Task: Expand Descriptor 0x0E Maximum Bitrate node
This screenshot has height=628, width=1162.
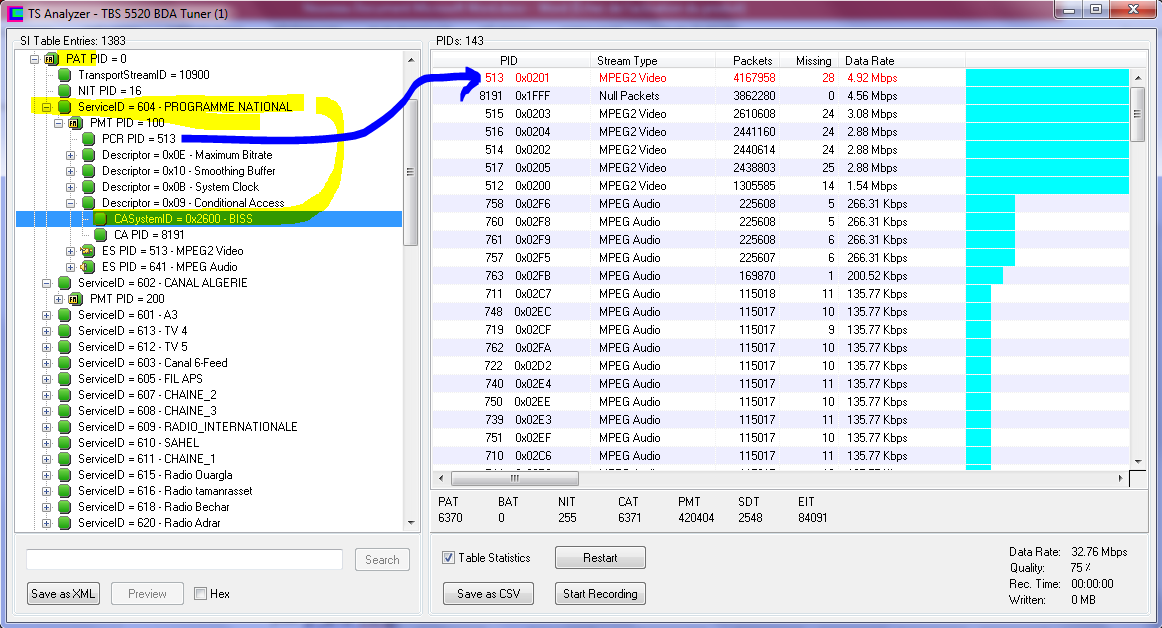Action: (x=71, y=155)
